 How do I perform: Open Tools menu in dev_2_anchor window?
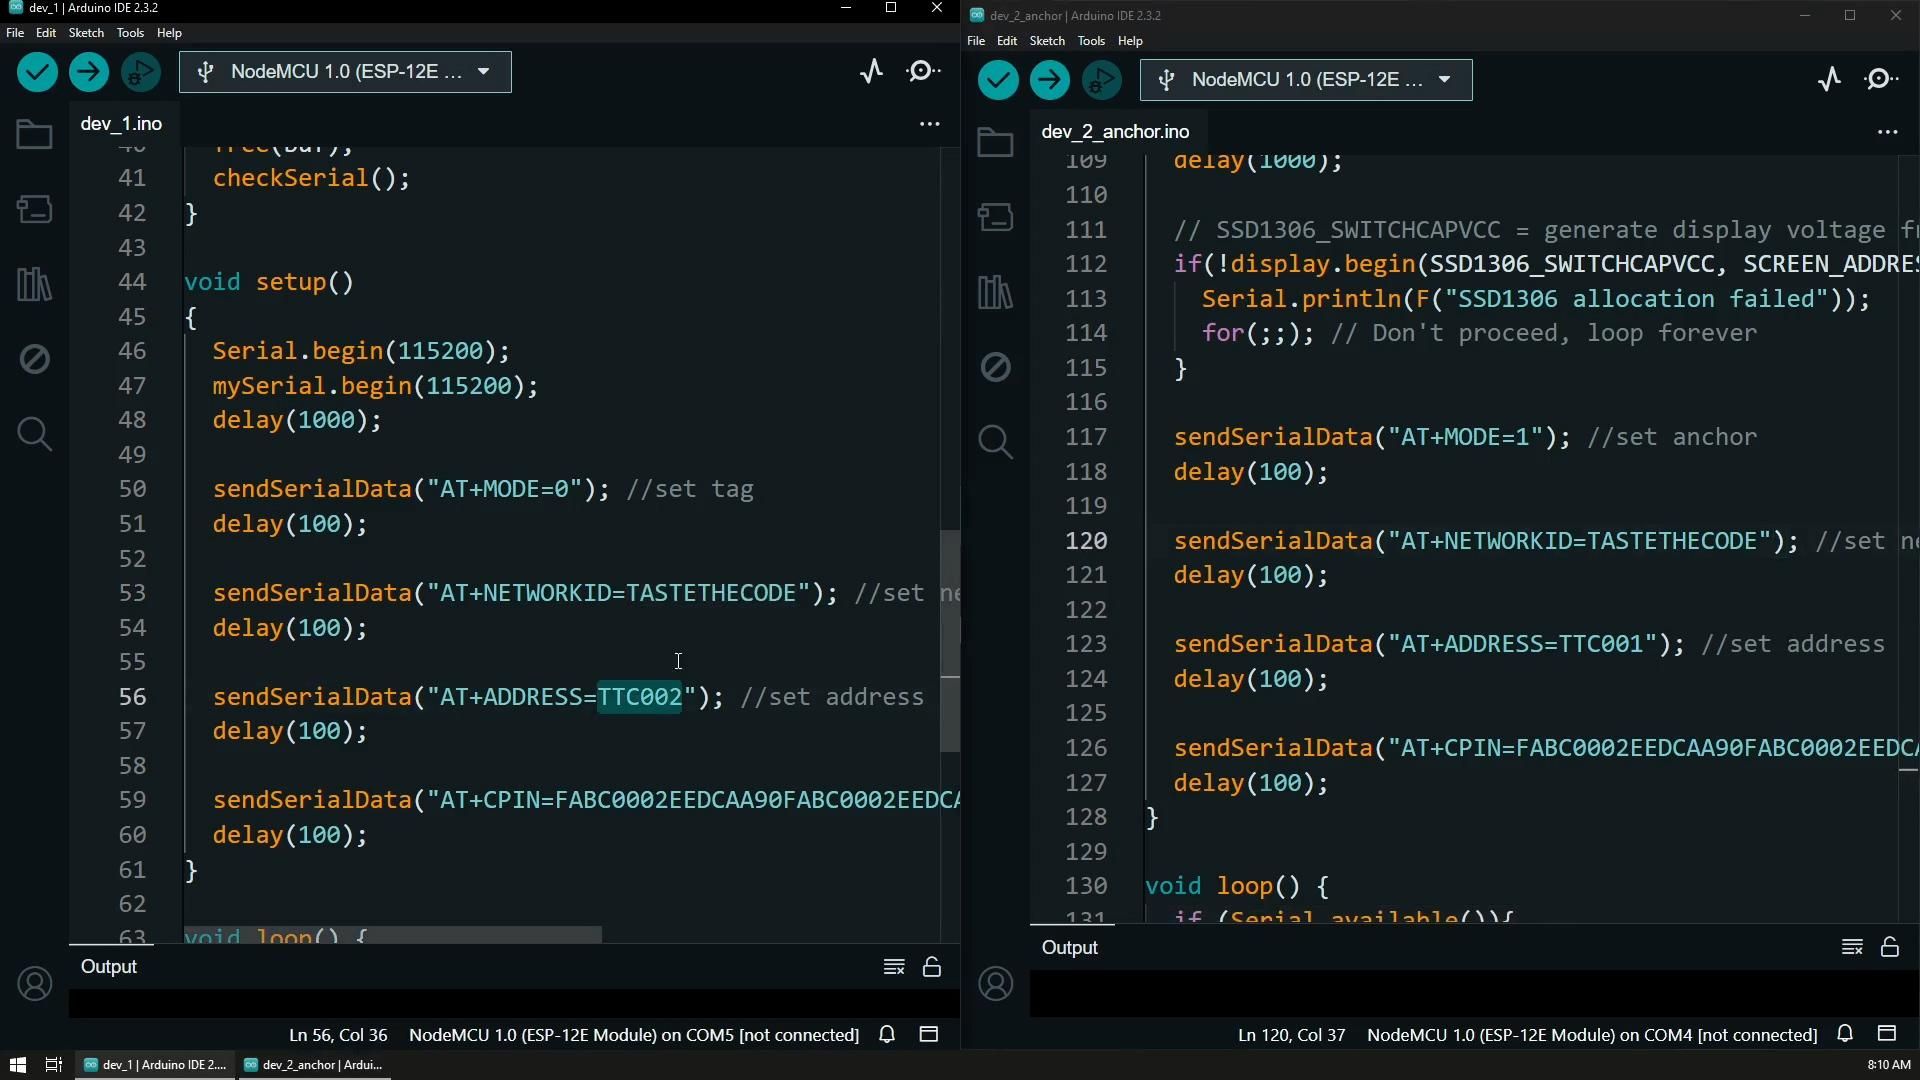coord(1090,41)
